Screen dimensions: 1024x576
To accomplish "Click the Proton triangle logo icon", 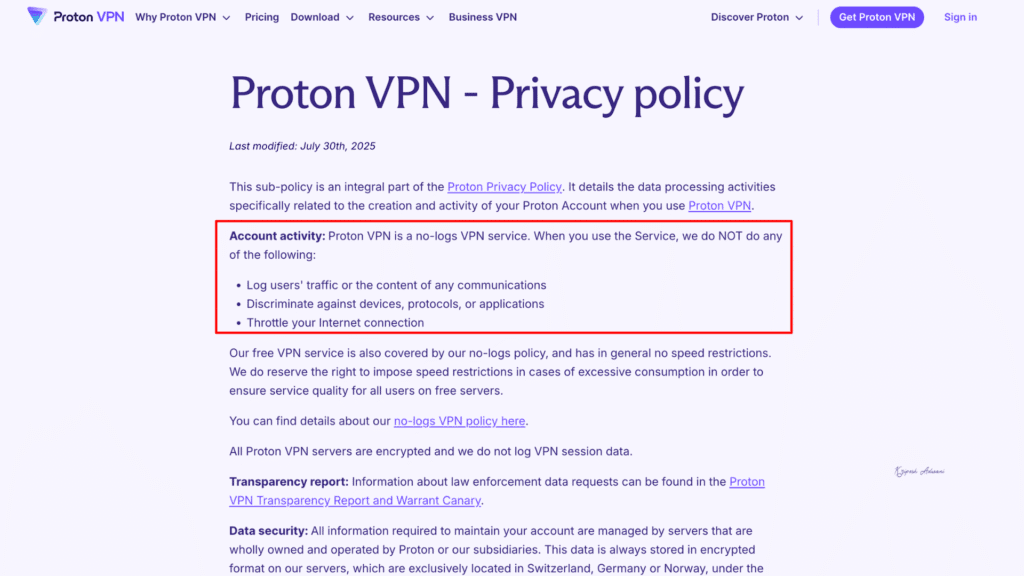I will (36, 16).
